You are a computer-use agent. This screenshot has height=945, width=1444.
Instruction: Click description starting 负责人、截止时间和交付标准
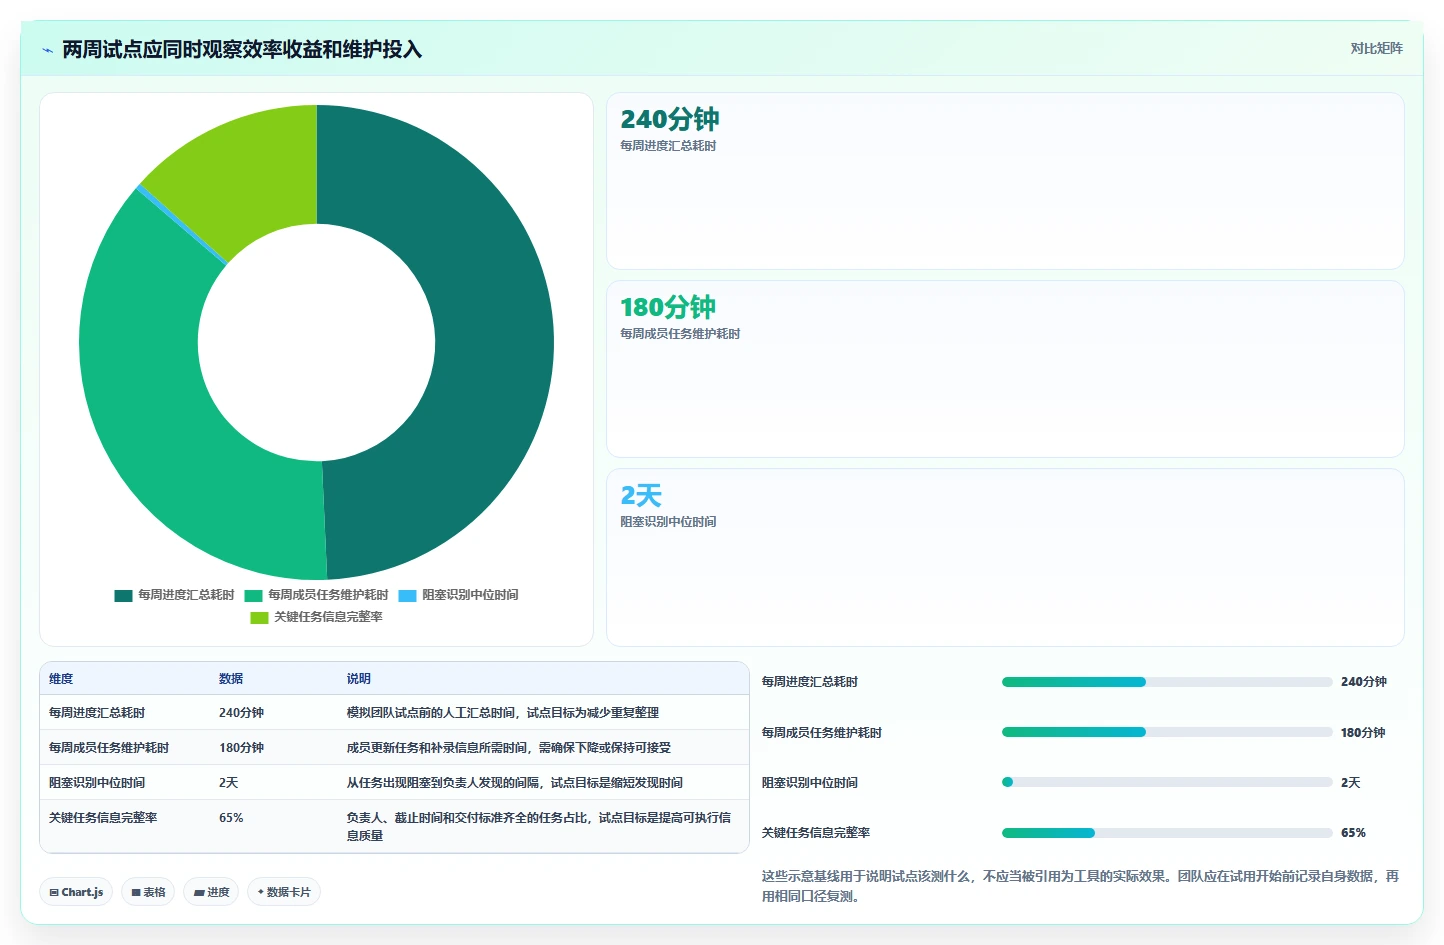pyautogui.click(x=539, y=827)
